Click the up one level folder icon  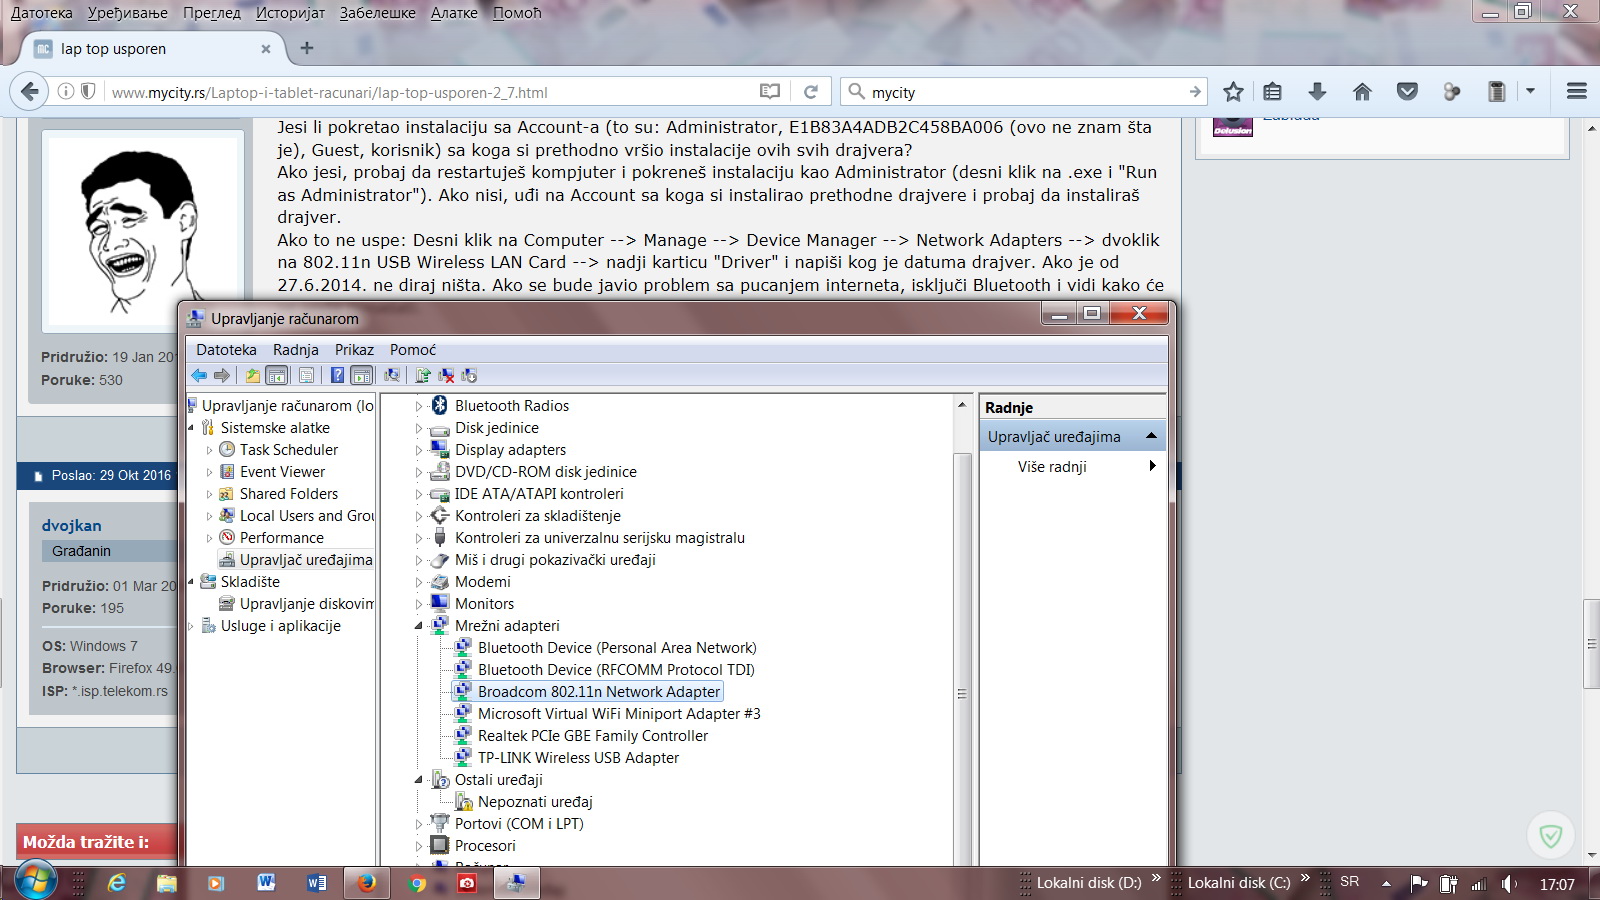[x=253, y=375]
